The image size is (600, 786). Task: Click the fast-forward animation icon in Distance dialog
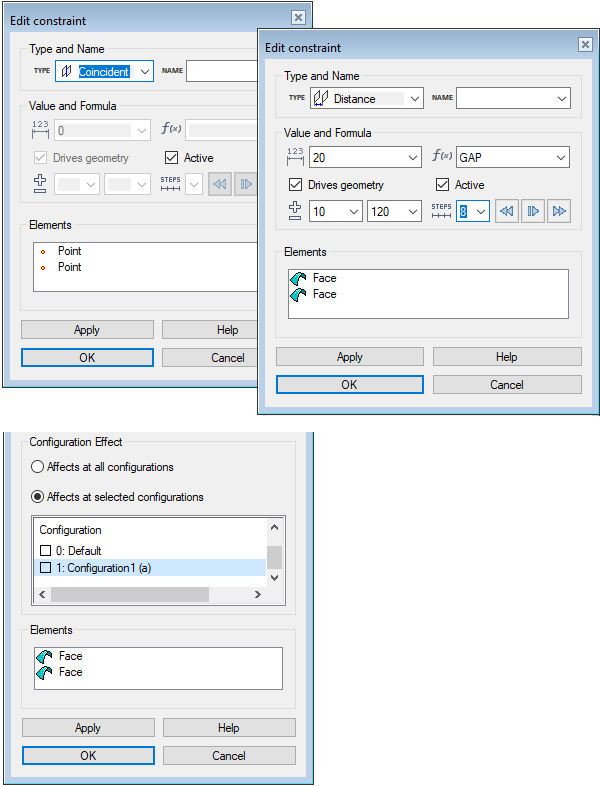559,211
